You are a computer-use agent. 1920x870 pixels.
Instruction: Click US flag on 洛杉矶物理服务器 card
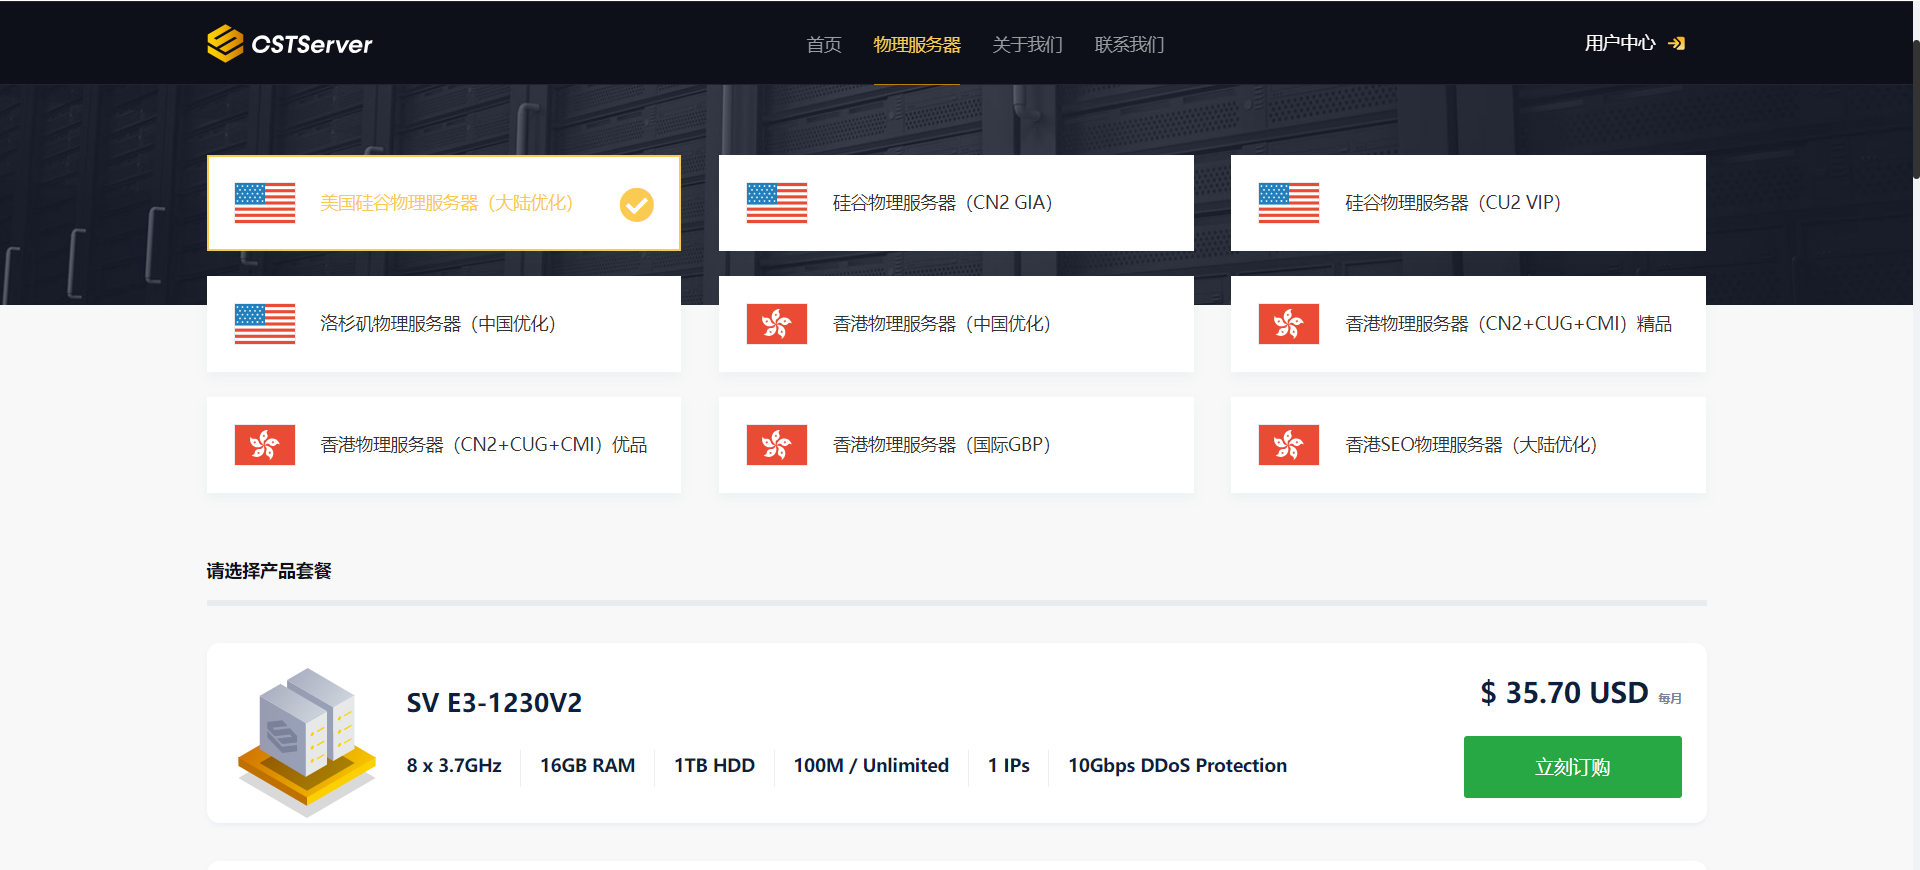265,324
